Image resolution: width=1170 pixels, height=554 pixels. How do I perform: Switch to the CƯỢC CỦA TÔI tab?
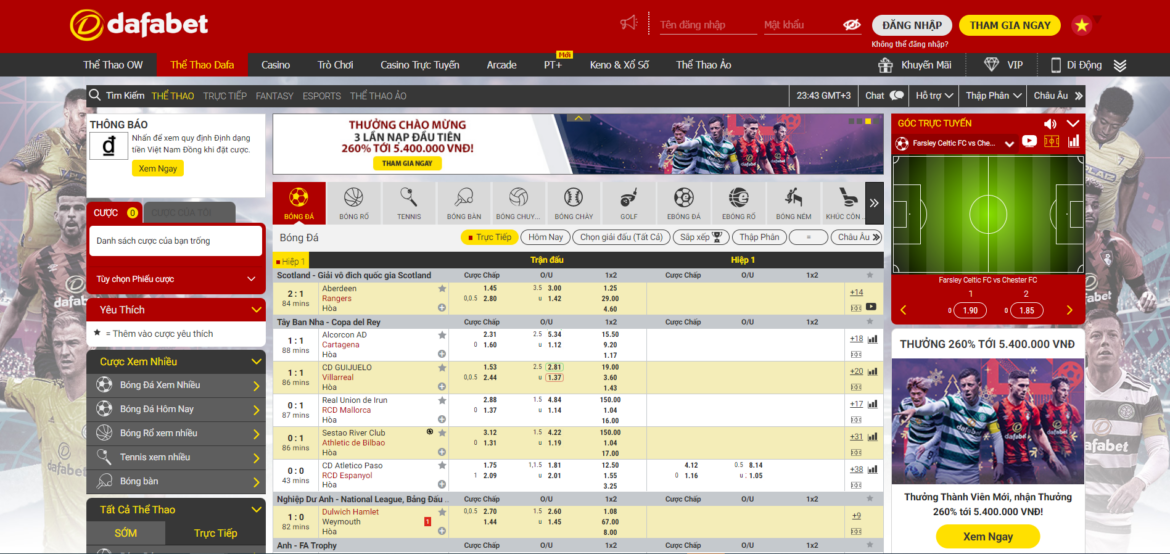[188, 213]
